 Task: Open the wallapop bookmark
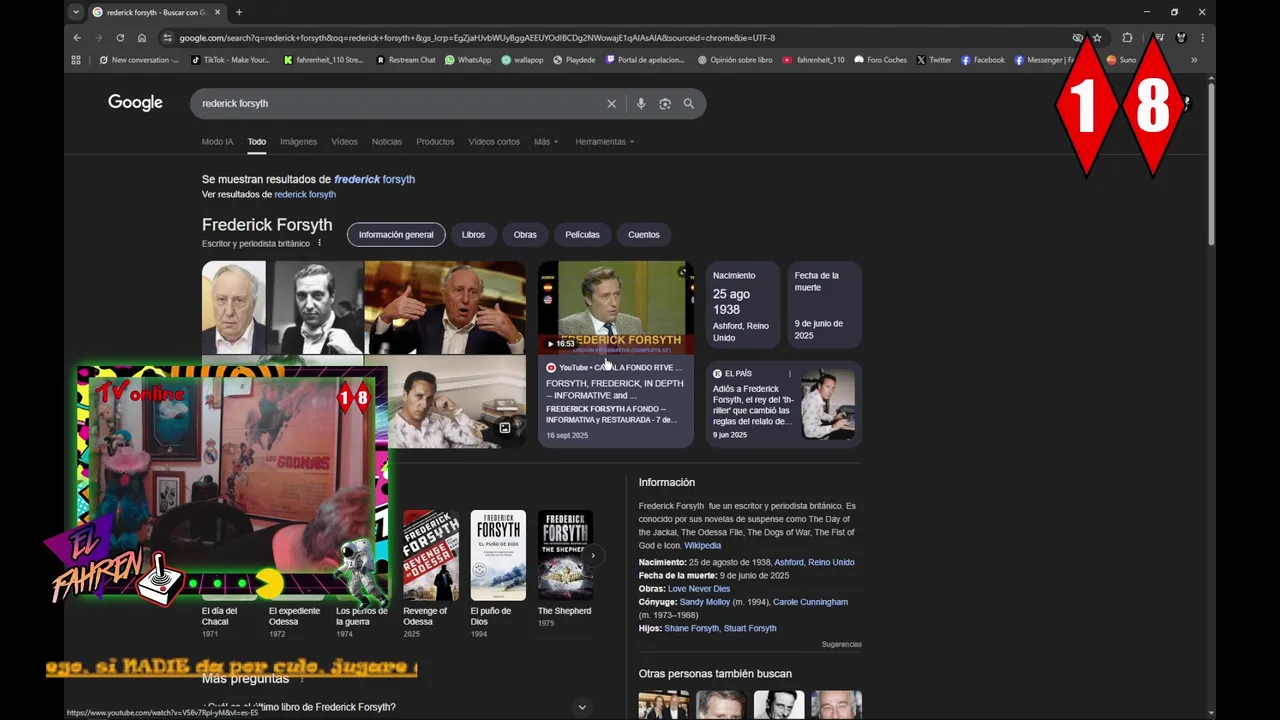tap(522, 60)
